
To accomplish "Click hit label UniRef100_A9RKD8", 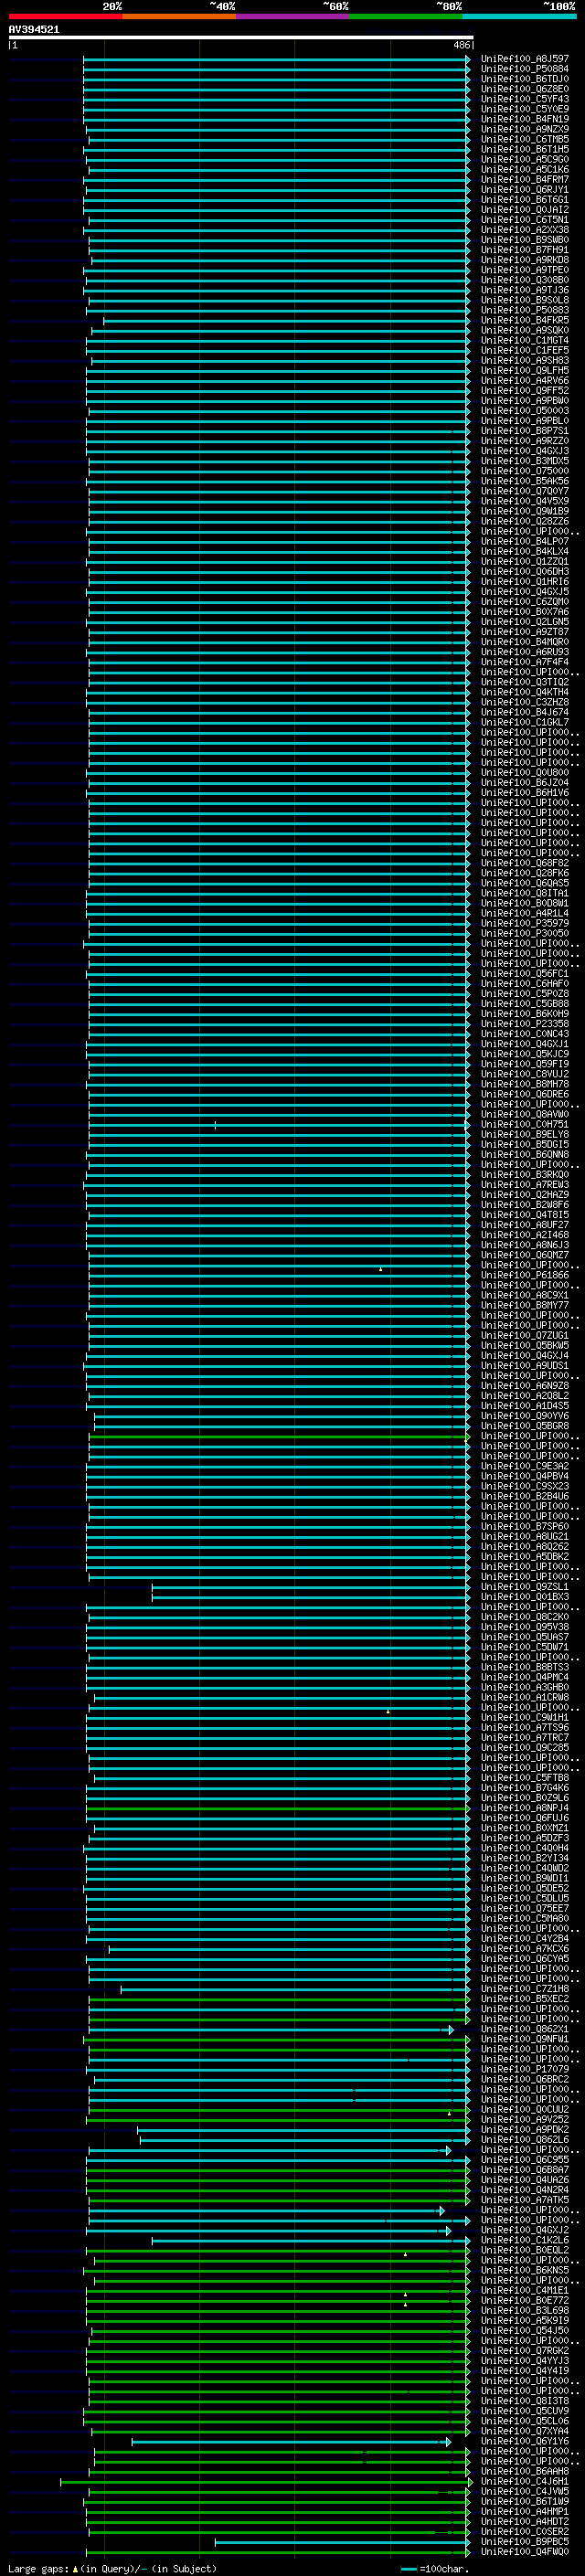I will coord(525,260).
